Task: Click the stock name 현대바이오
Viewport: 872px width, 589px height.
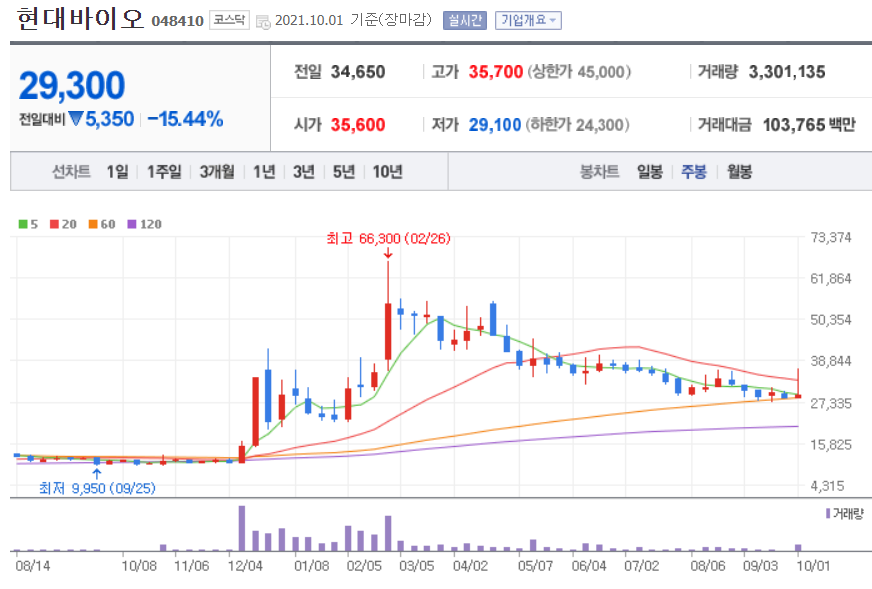Action: point(81,19)
